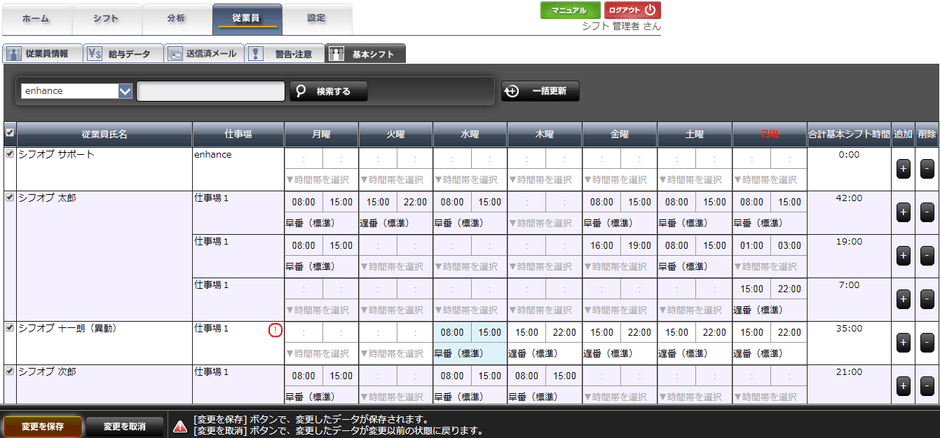The width and height of the screenshot is (940, 438).
Task: Click the 検索する search button
Action: [x=329, y=92]
